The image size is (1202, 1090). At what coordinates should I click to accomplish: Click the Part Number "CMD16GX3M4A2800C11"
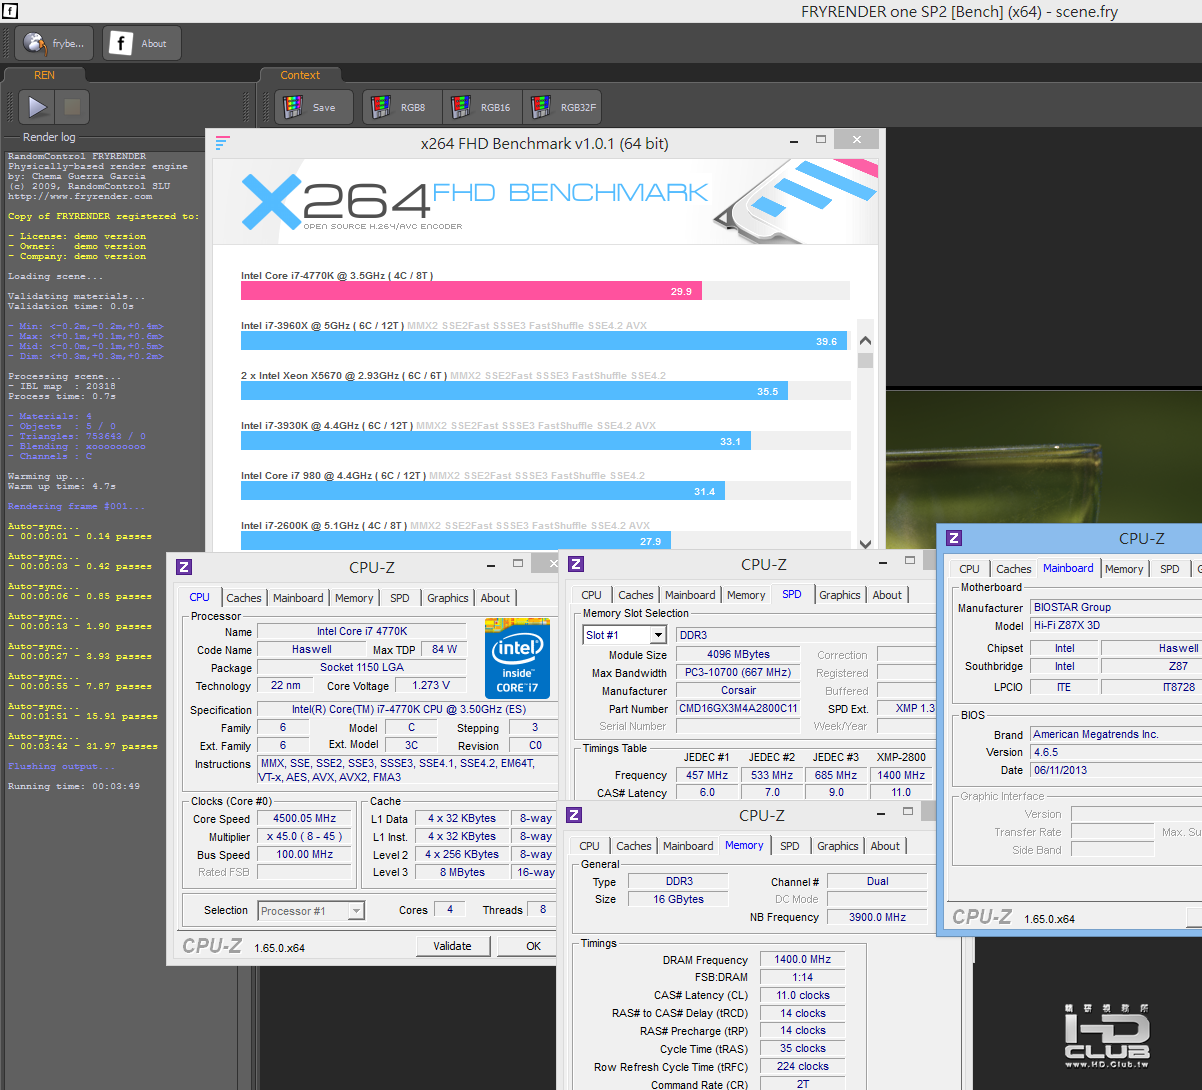(x=738, y=708)
